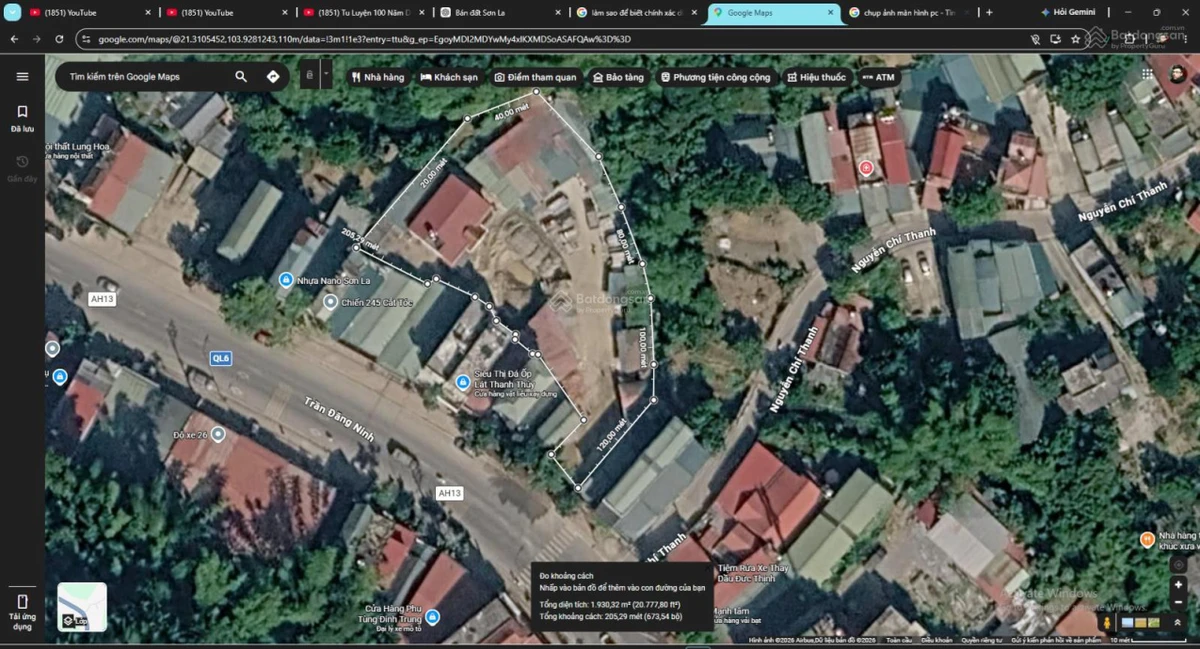Filter by Phương tiện công cộng

point(716,77)
